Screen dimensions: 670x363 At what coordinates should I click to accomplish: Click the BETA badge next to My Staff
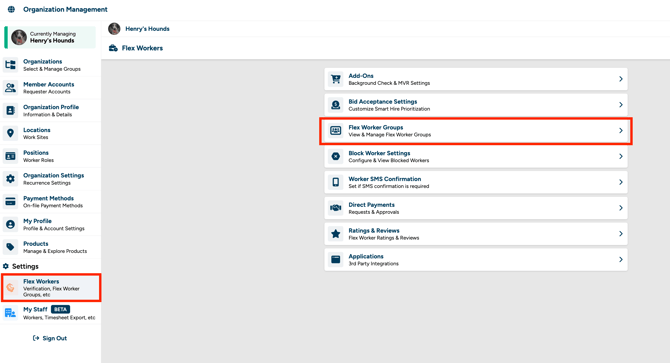click(60, 309)
